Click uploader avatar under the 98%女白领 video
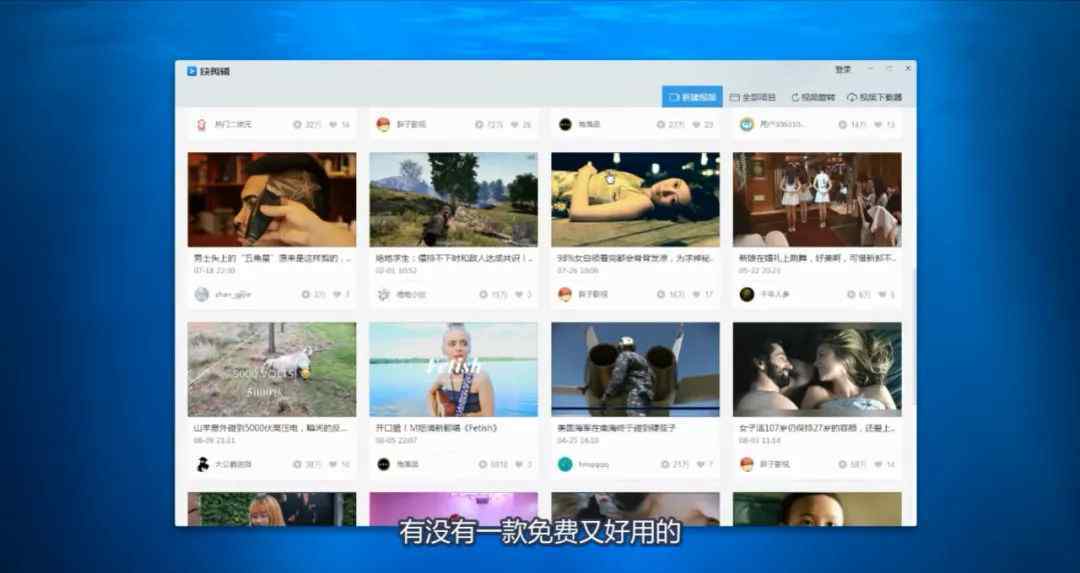 pos(565,294)
